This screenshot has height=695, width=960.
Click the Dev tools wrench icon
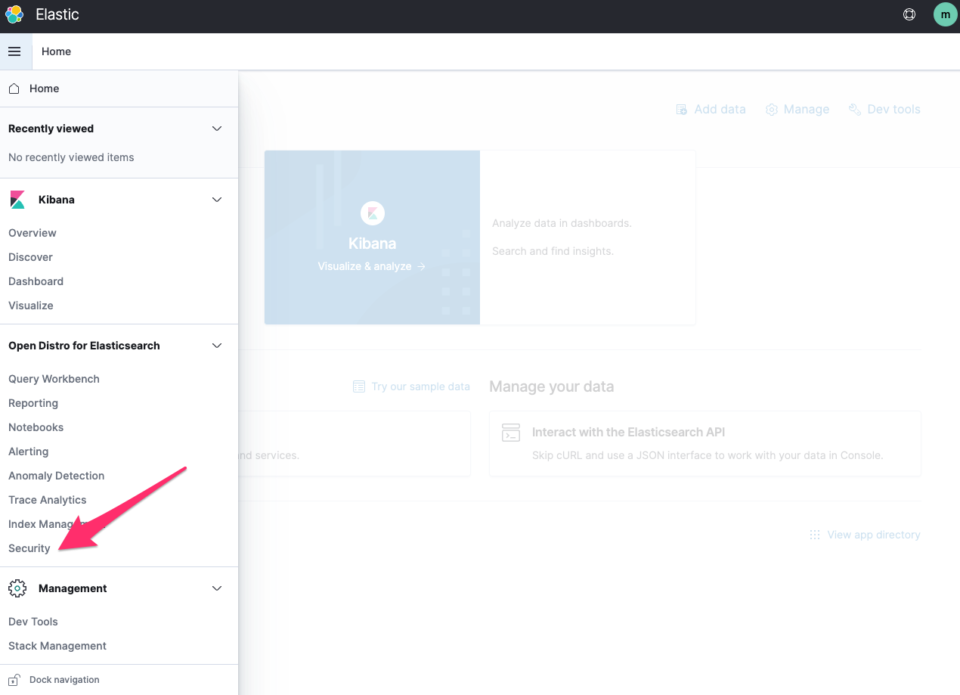tap(855, 110)
